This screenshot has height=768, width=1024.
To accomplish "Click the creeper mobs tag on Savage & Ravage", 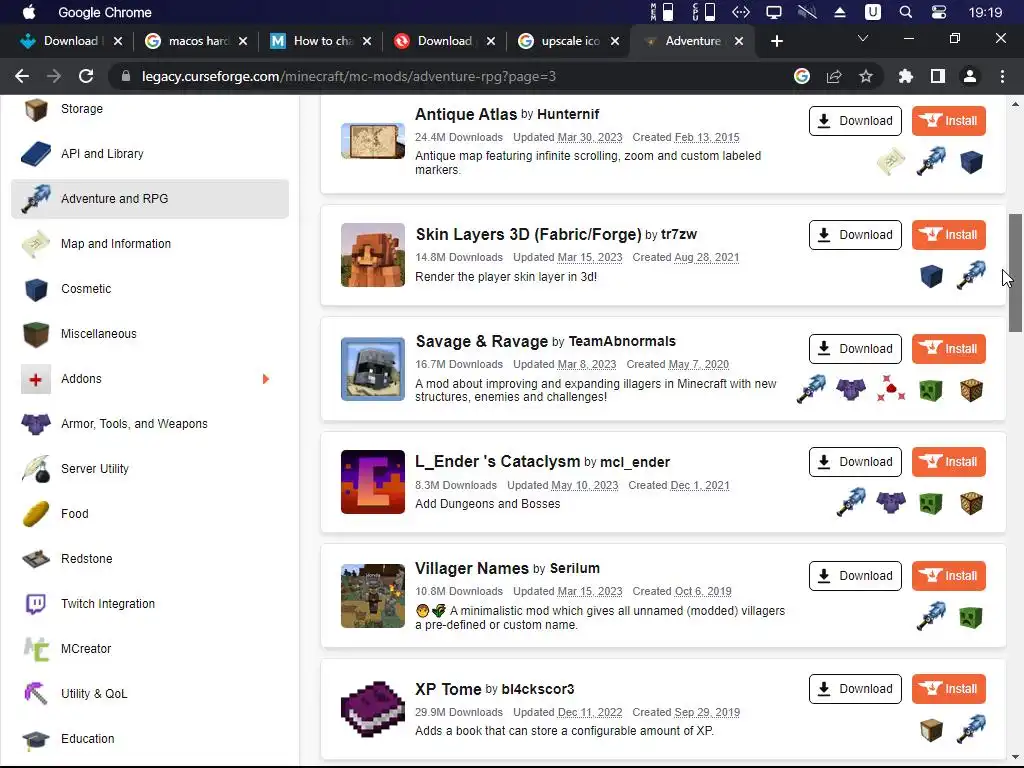I will coord(931,390).
